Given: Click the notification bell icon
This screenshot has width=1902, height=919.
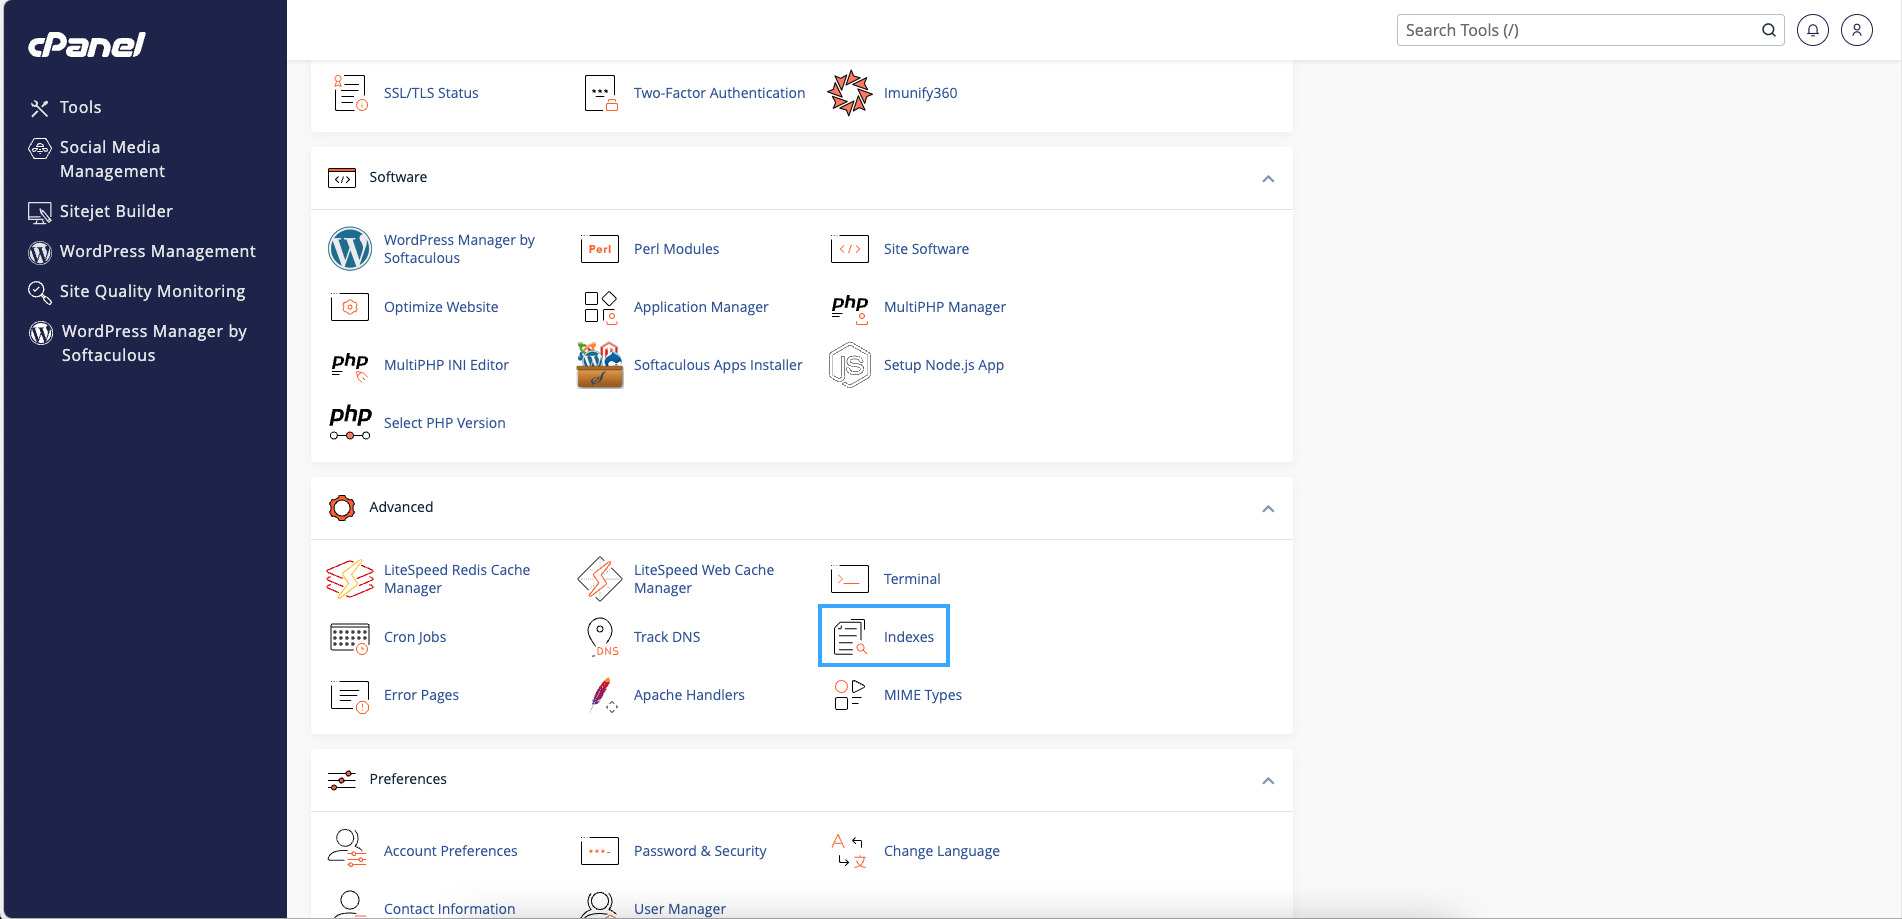Looking at the screenshot, I should coord(1813,29).
